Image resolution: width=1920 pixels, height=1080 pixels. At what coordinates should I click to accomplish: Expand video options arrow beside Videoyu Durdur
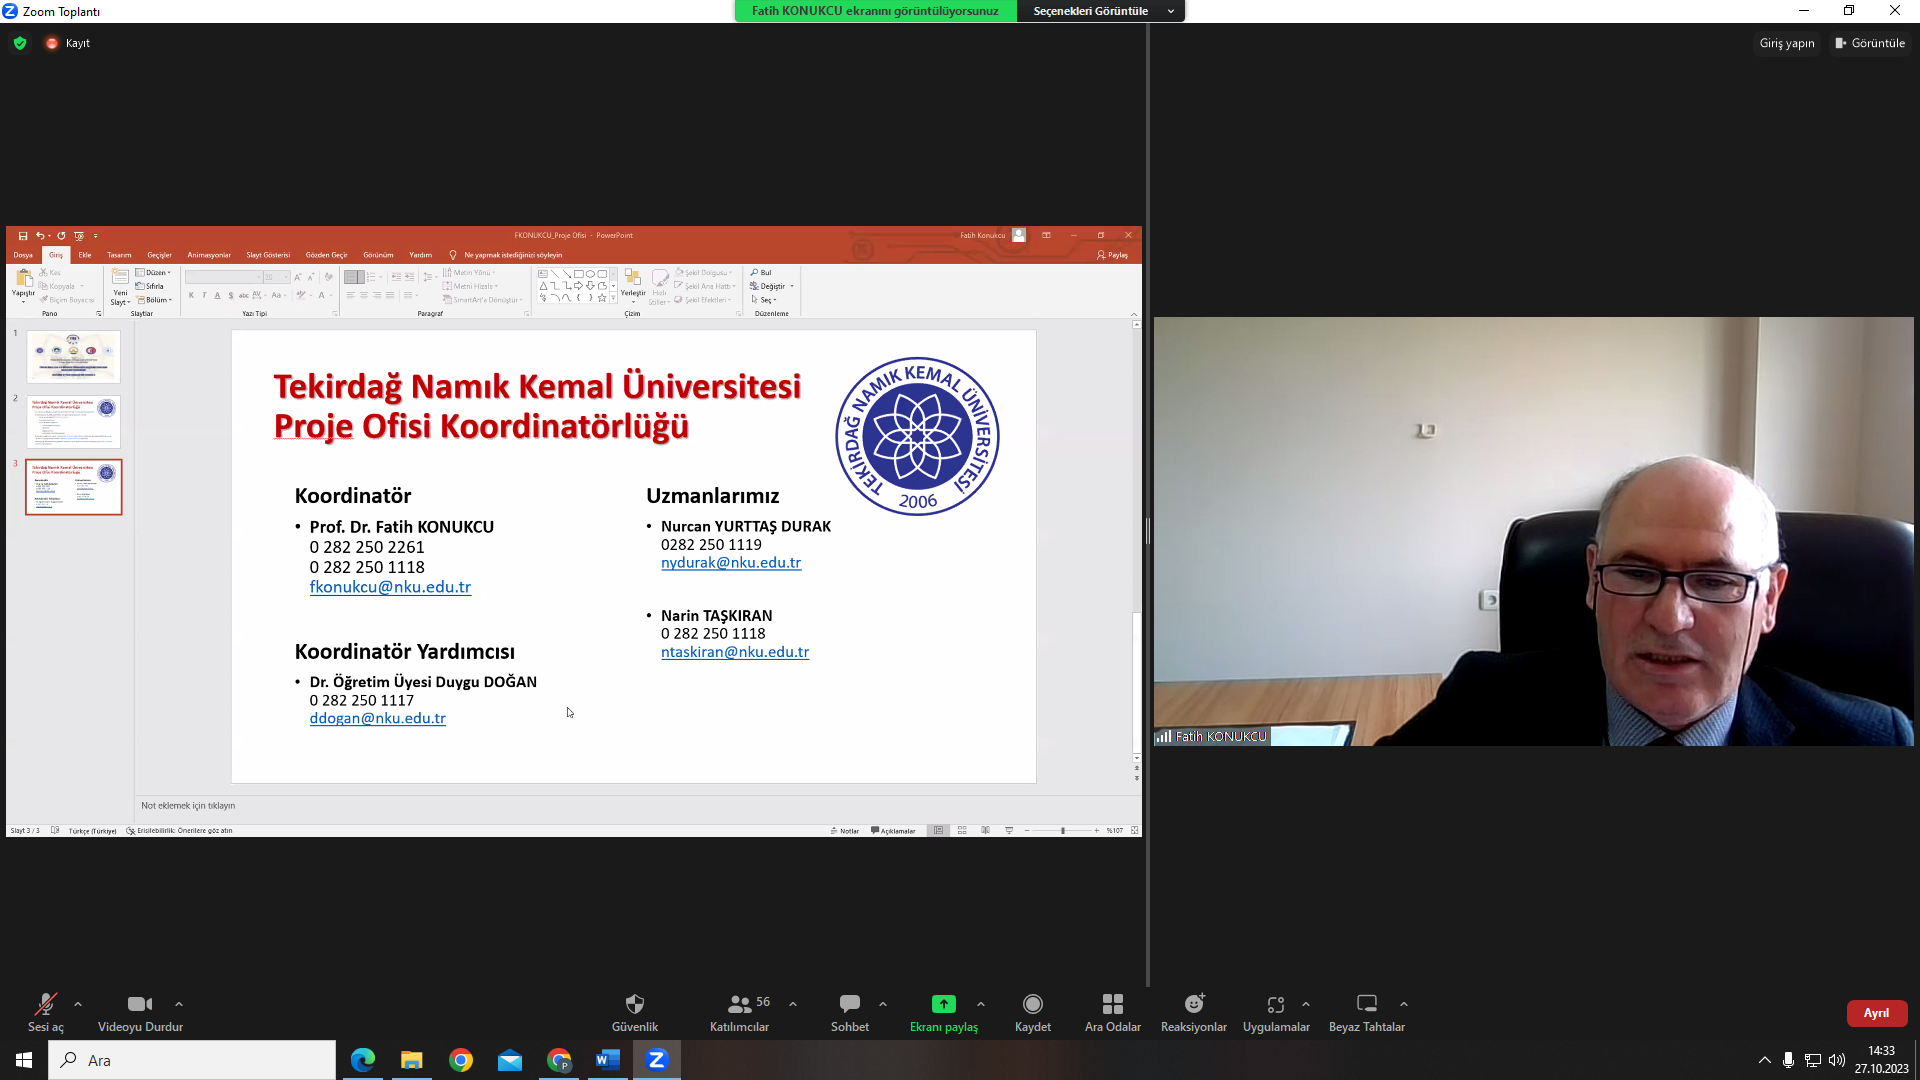tap(179, 1004)
